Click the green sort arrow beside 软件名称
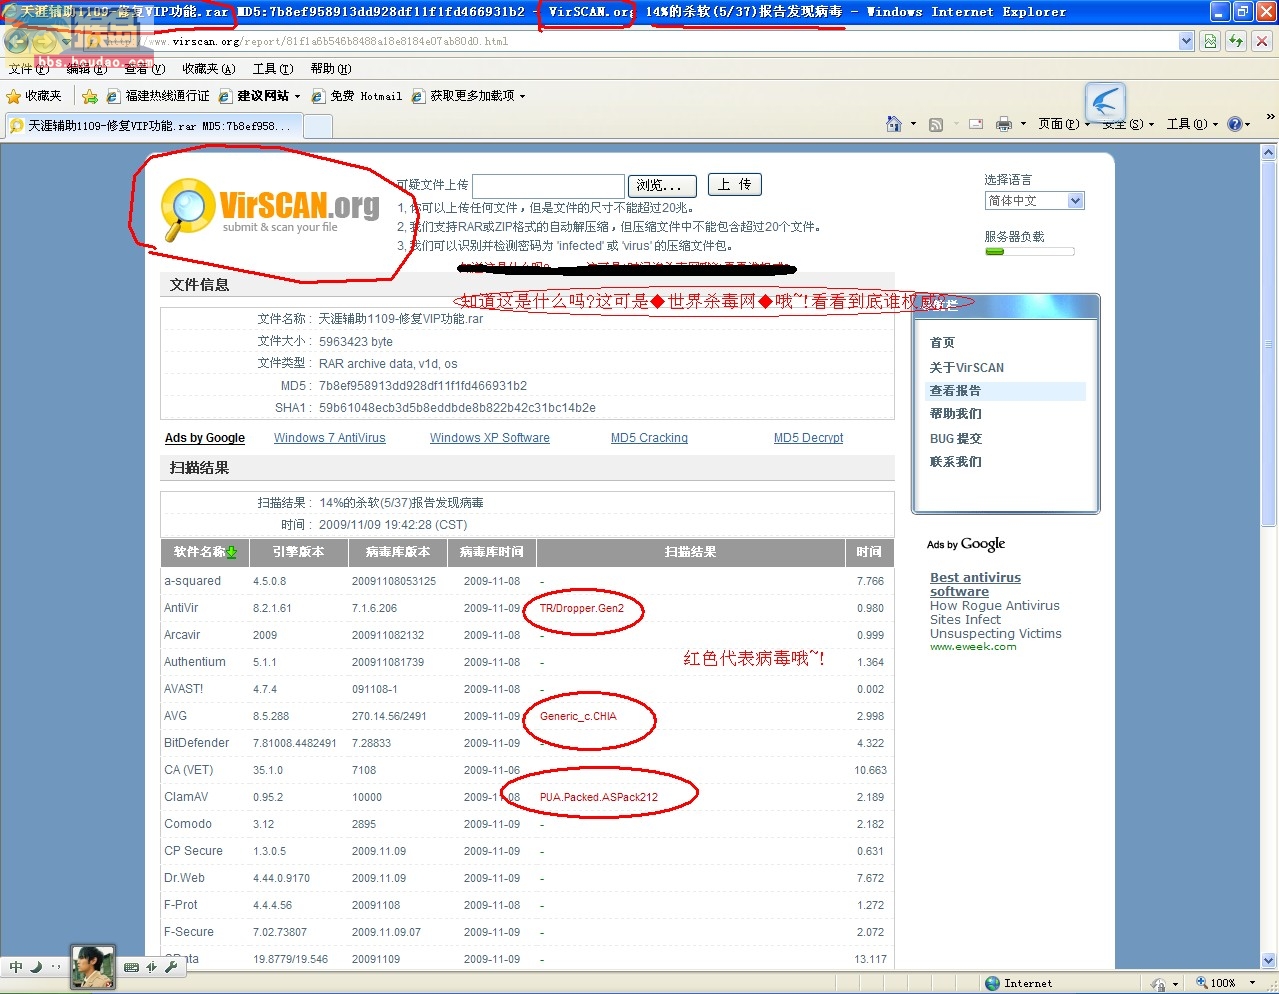 [x=232, y=552]
